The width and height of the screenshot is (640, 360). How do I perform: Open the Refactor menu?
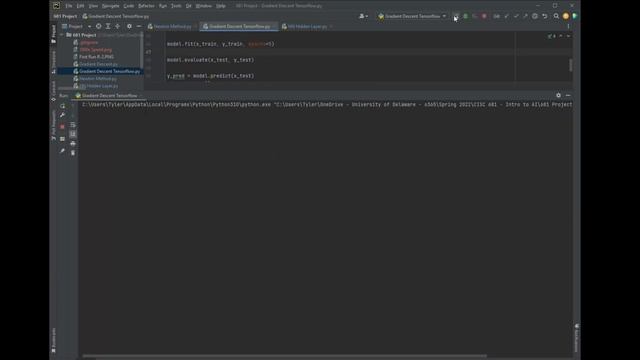point(146,6)
